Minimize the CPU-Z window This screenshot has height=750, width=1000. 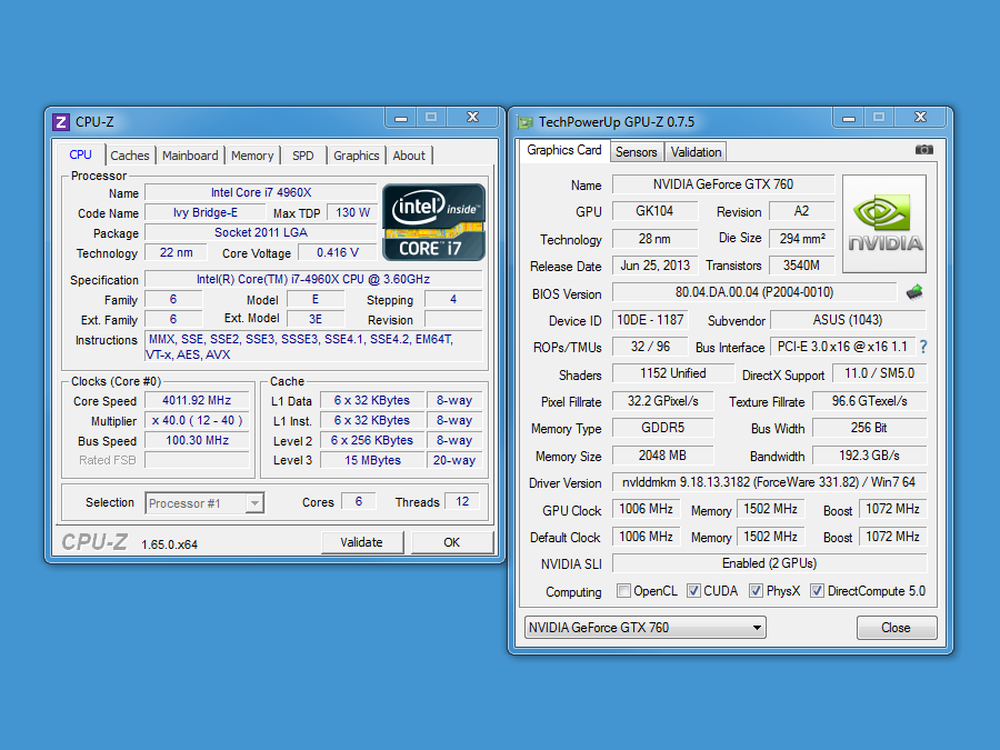401,118
